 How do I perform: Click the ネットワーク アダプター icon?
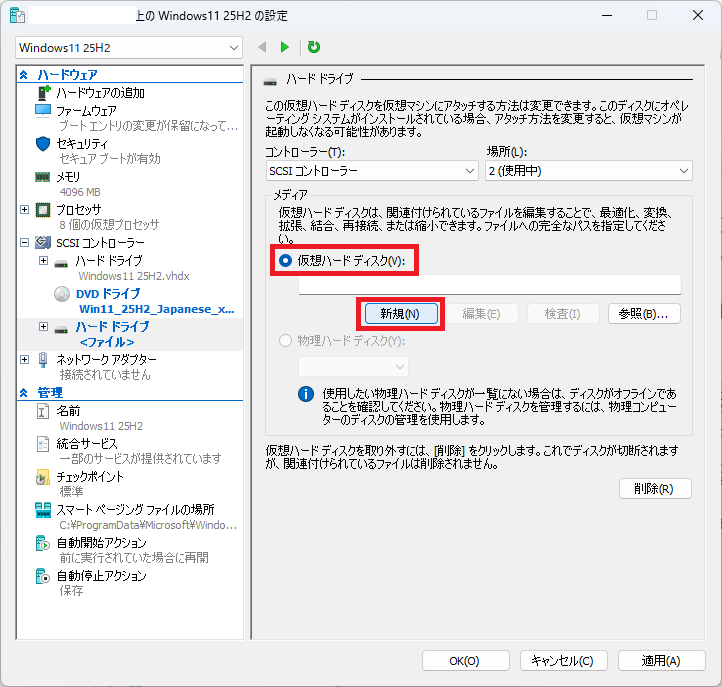coord(43,360)
